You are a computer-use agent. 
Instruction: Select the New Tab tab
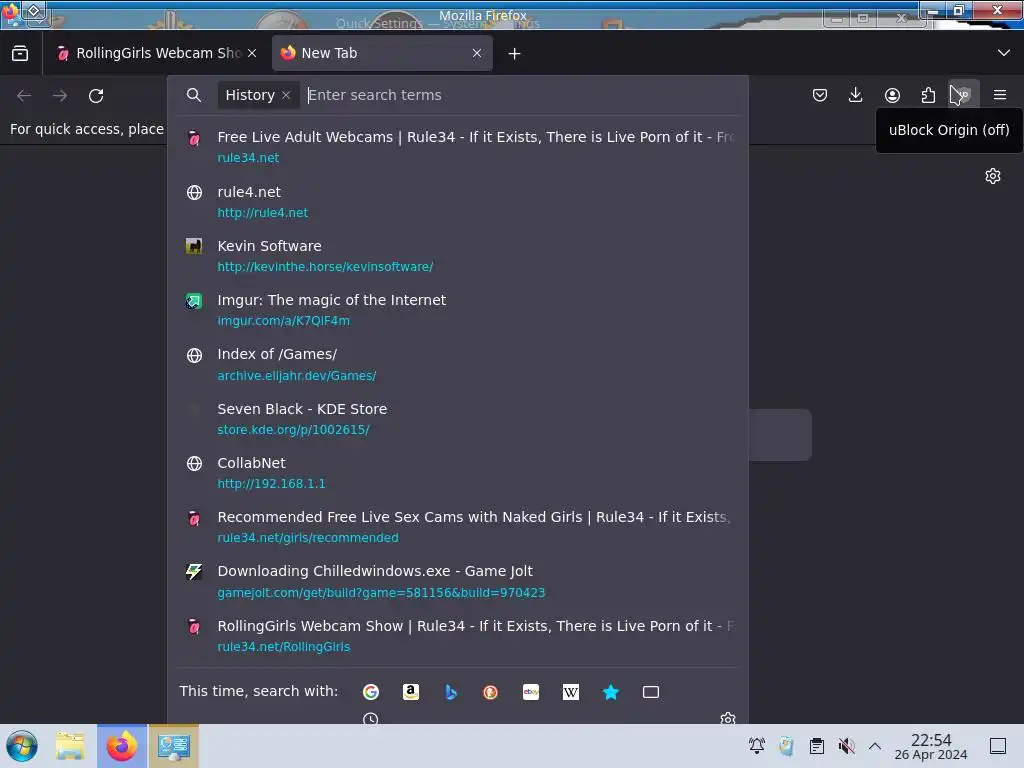[382, 54]
